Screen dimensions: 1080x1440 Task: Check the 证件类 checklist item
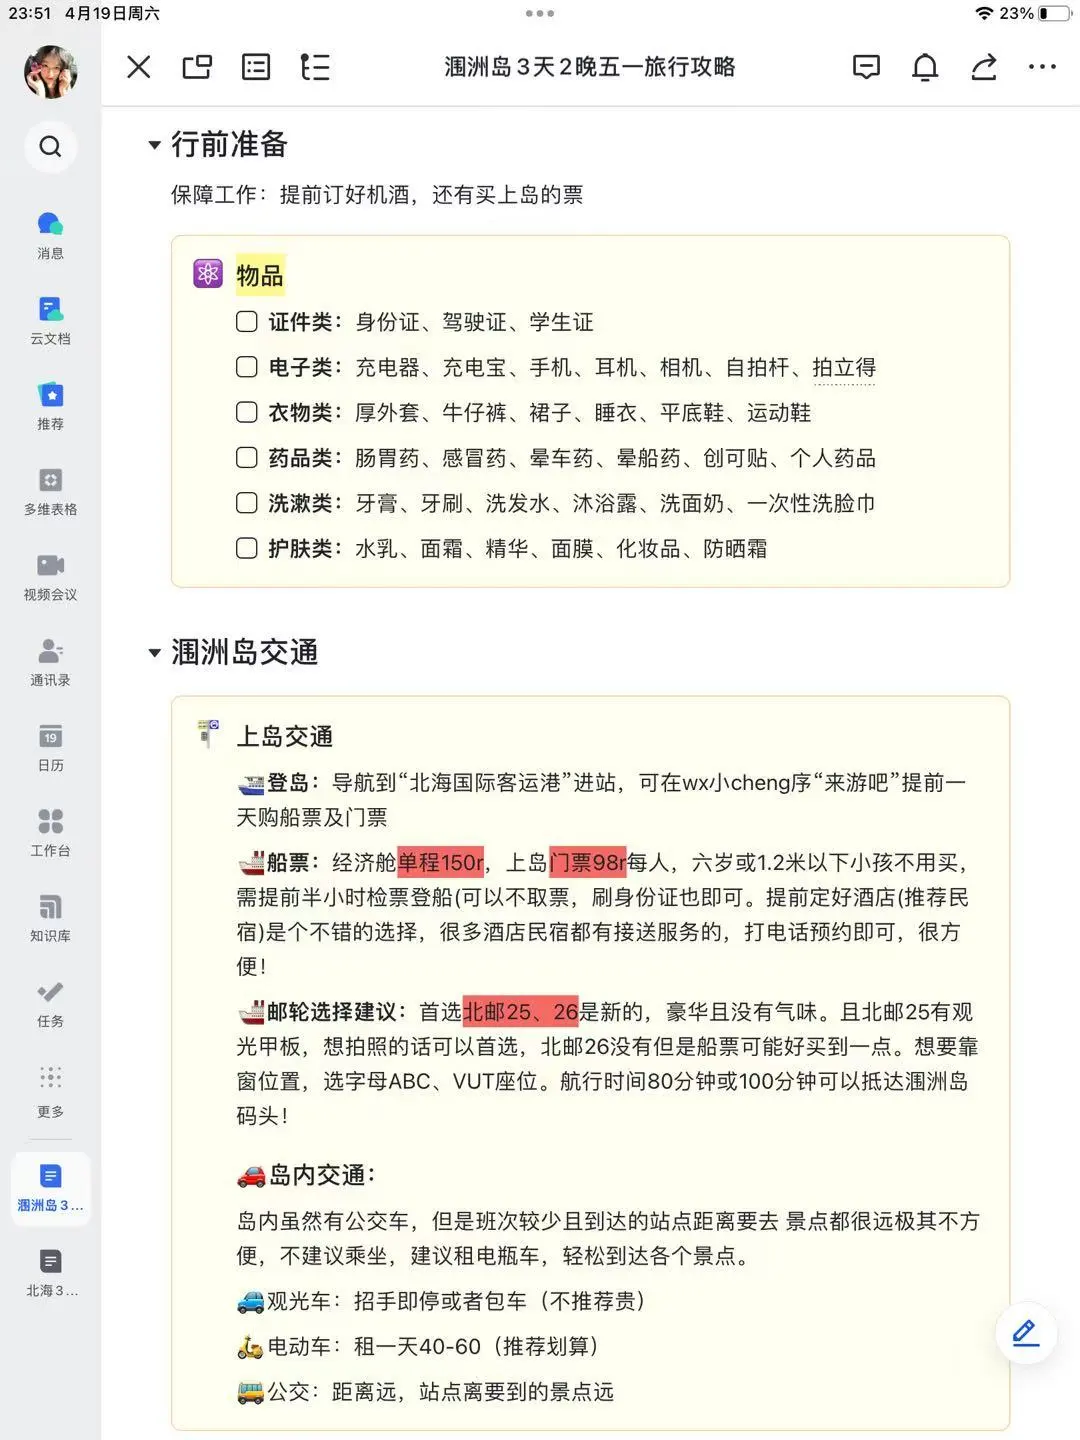(245, 322)
